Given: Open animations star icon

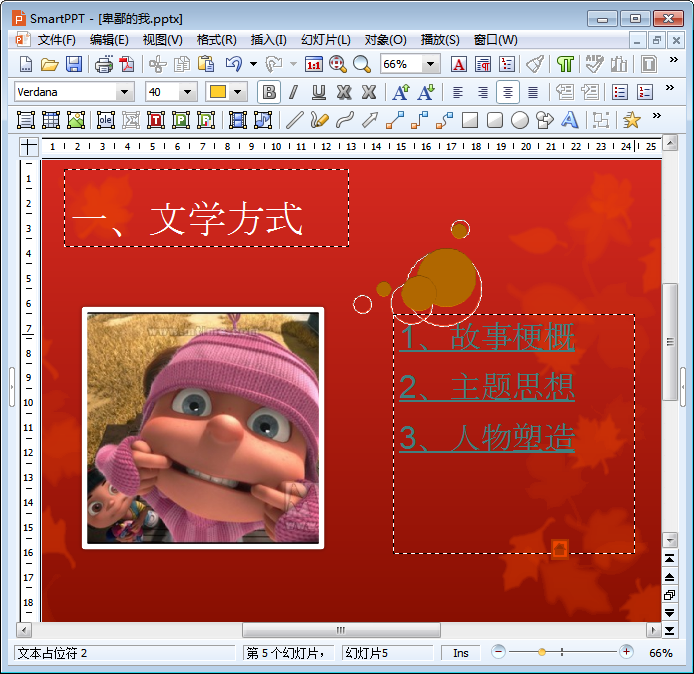Looking at the screenshot, I should tap(632, 120).
